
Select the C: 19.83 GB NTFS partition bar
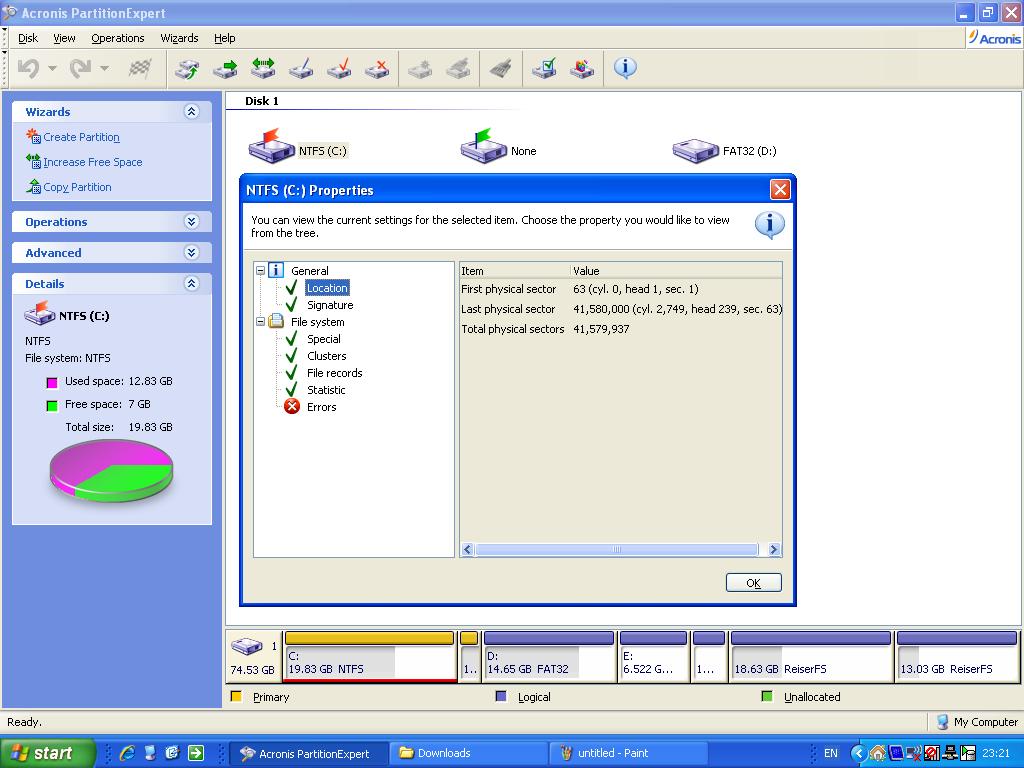click(370, 656)
